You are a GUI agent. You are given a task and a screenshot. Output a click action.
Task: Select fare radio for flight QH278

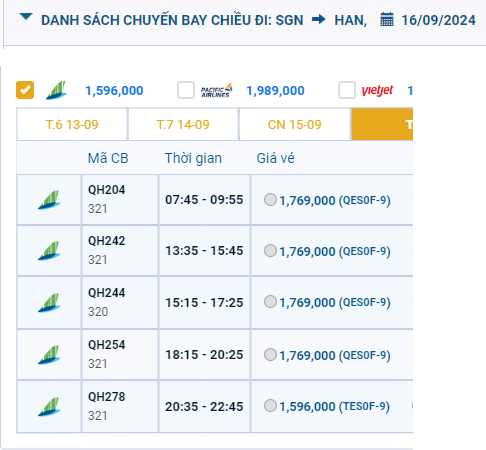(x=270, y=406)
